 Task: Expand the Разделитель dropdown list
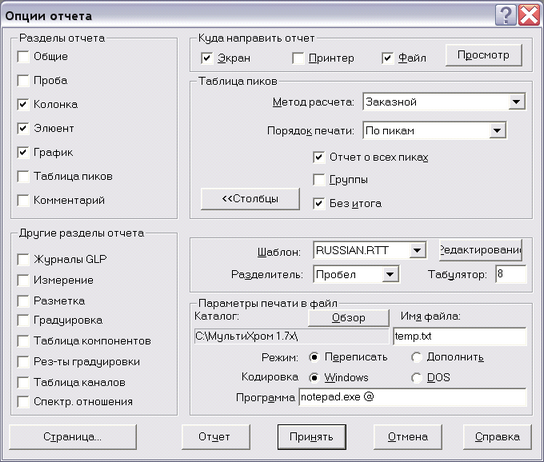390,274
